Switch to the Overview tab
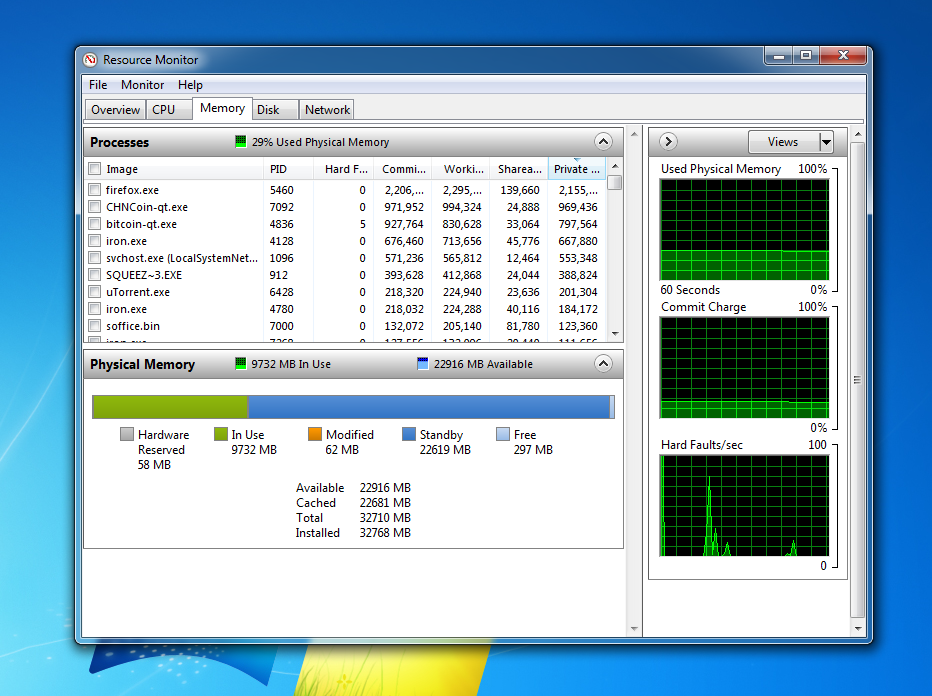Image resolution: width=932 pixels, height=696 pixels. 115,110
